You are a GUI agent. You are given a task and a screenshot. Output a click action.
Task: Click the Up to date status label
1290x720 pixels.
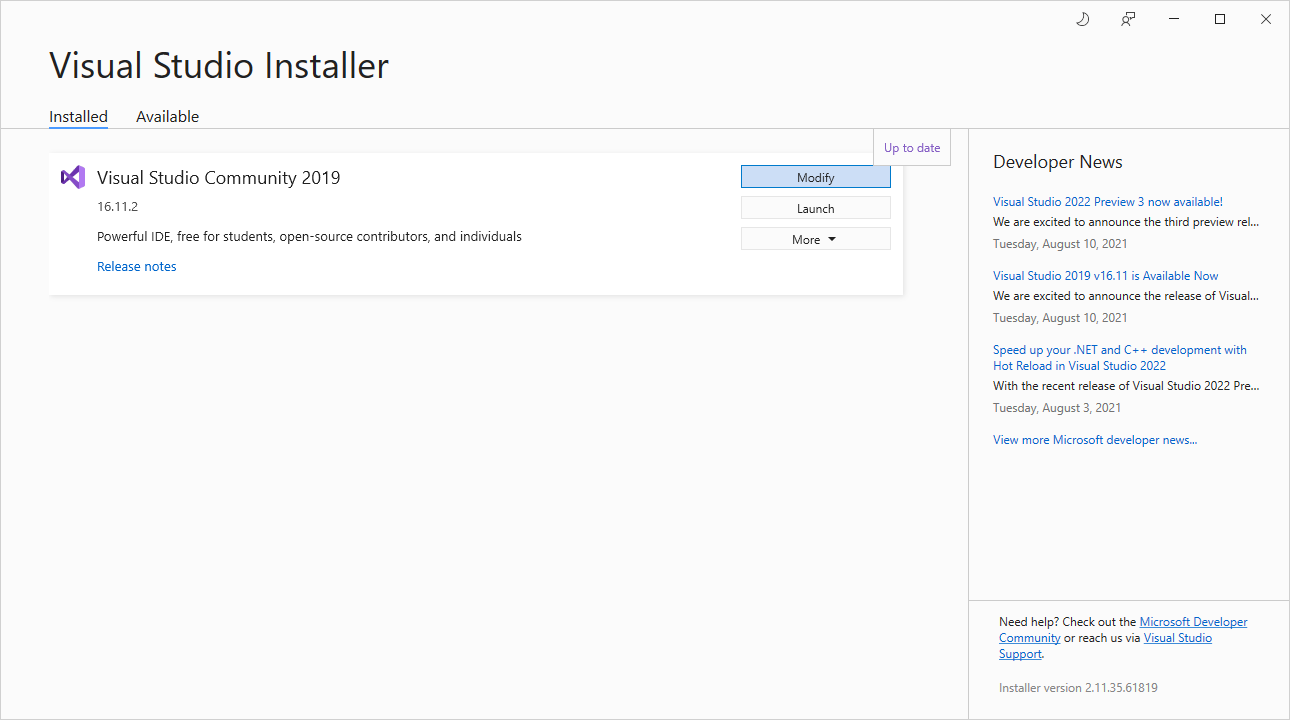[912, 148]
